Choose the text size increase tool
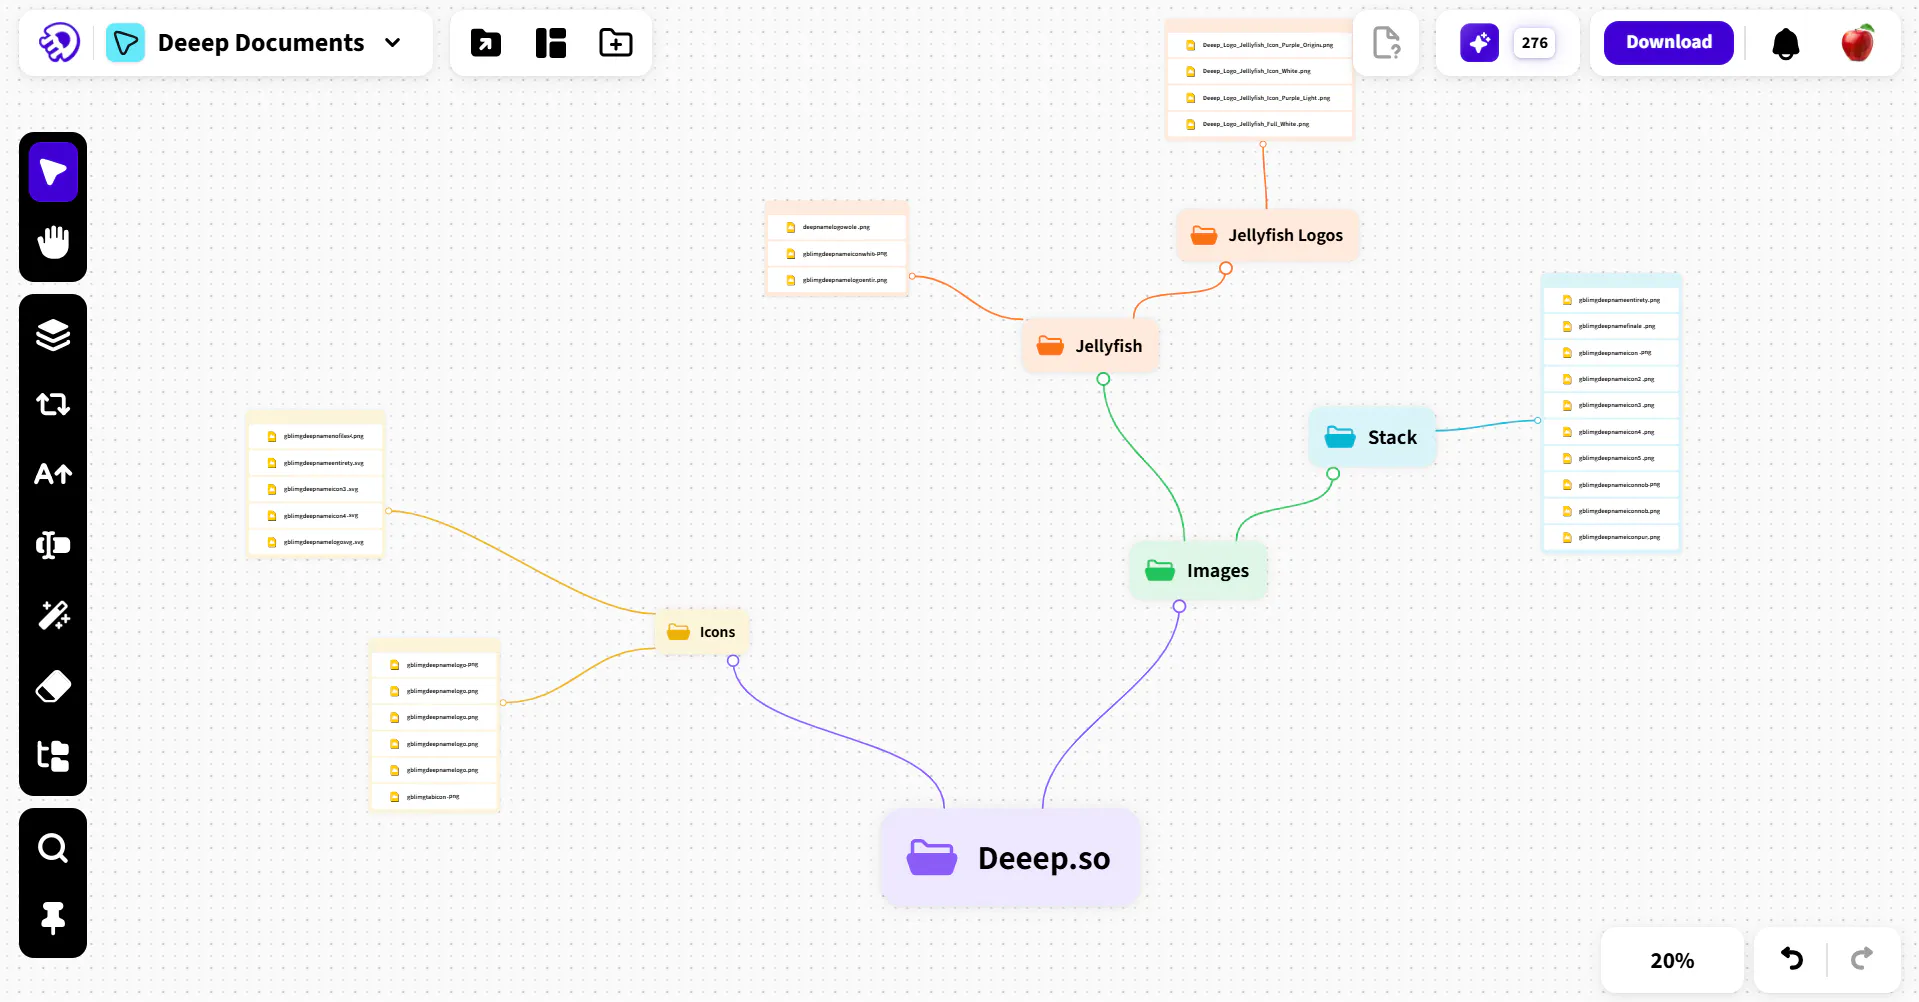Image resolution: width=1919 pixels, height=1002 pixels. coord(53,474)
